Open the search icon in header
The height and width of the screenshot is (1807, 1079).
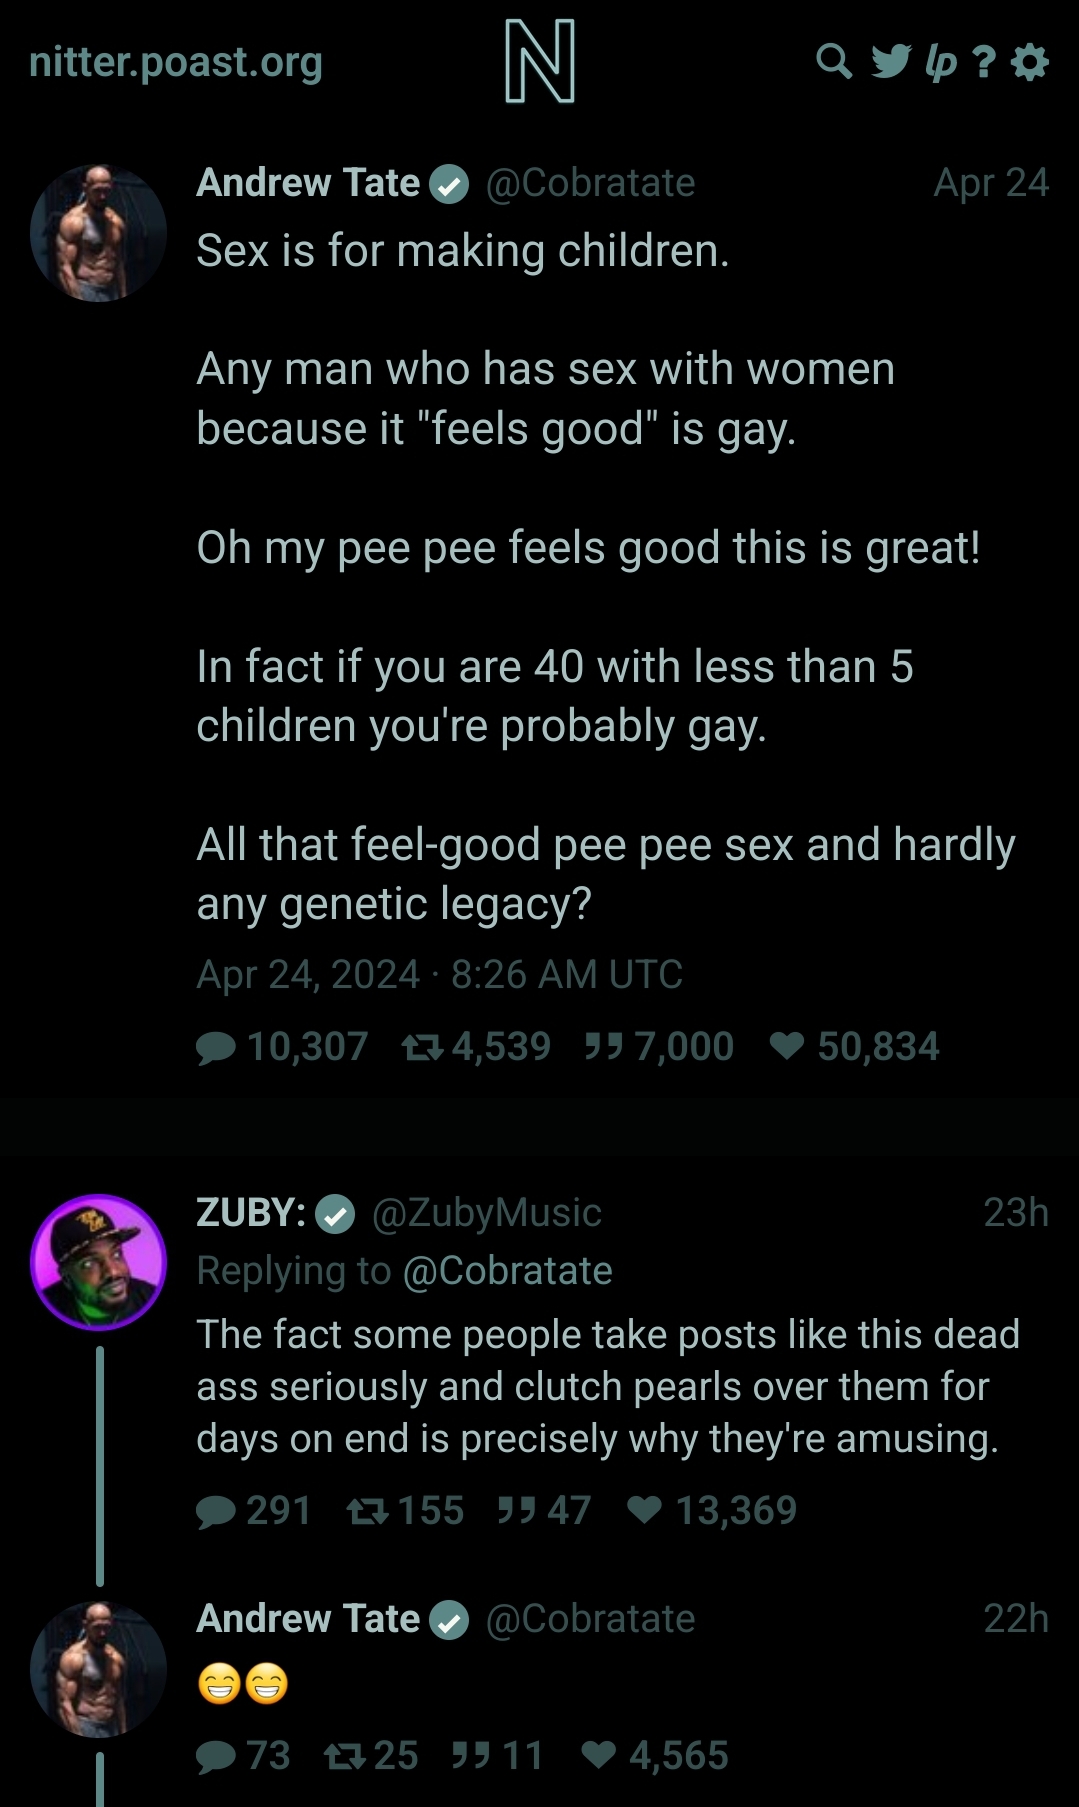(833, 62)
